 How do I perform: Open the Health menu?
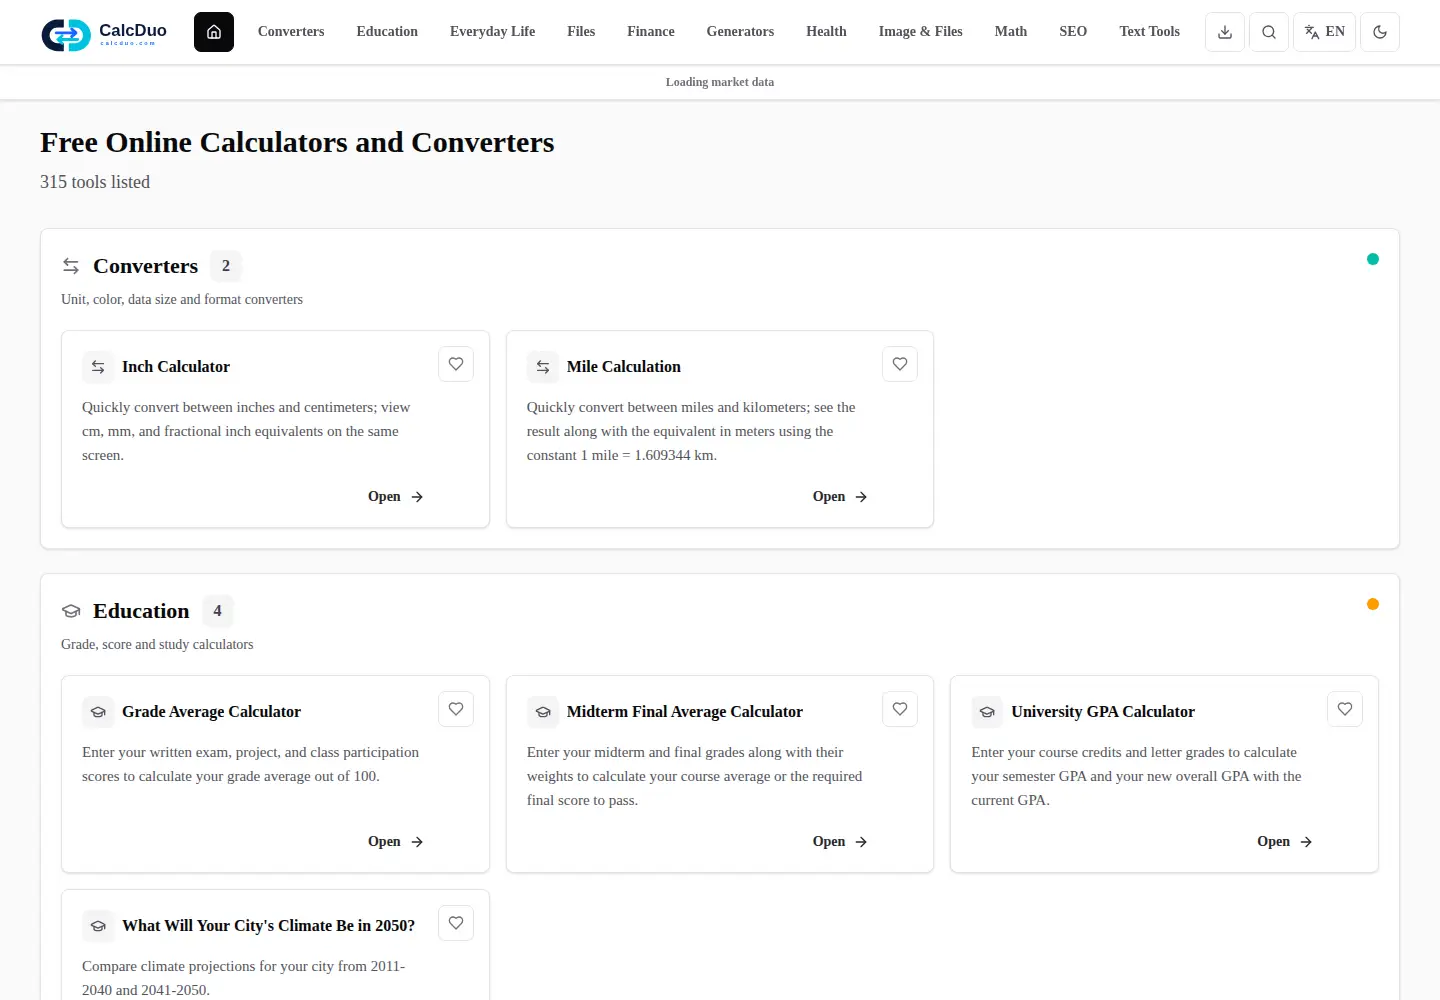coord(826,32)
